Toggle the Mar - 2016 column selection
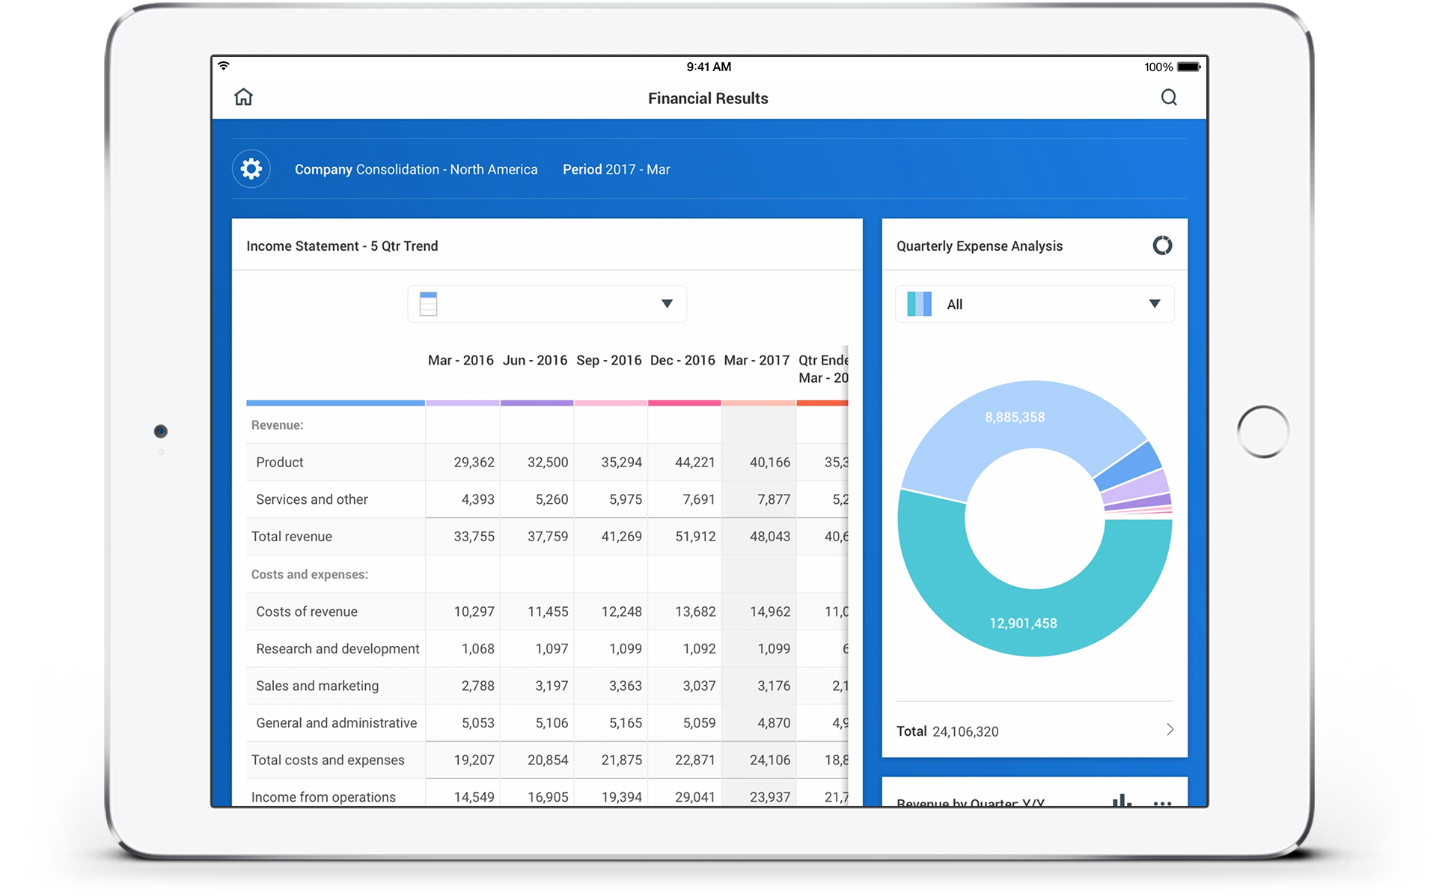The image size is (1439, 896). [x=460, y=361]
